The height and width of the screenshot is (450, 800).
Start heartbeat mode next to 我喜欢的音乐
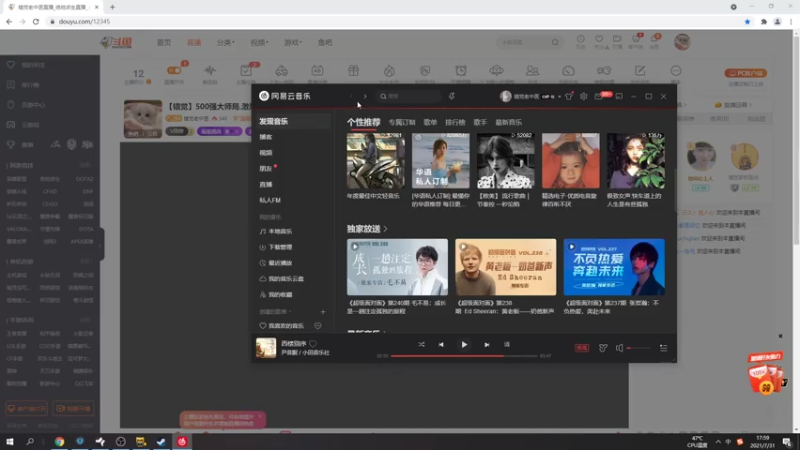pos(318,326)
